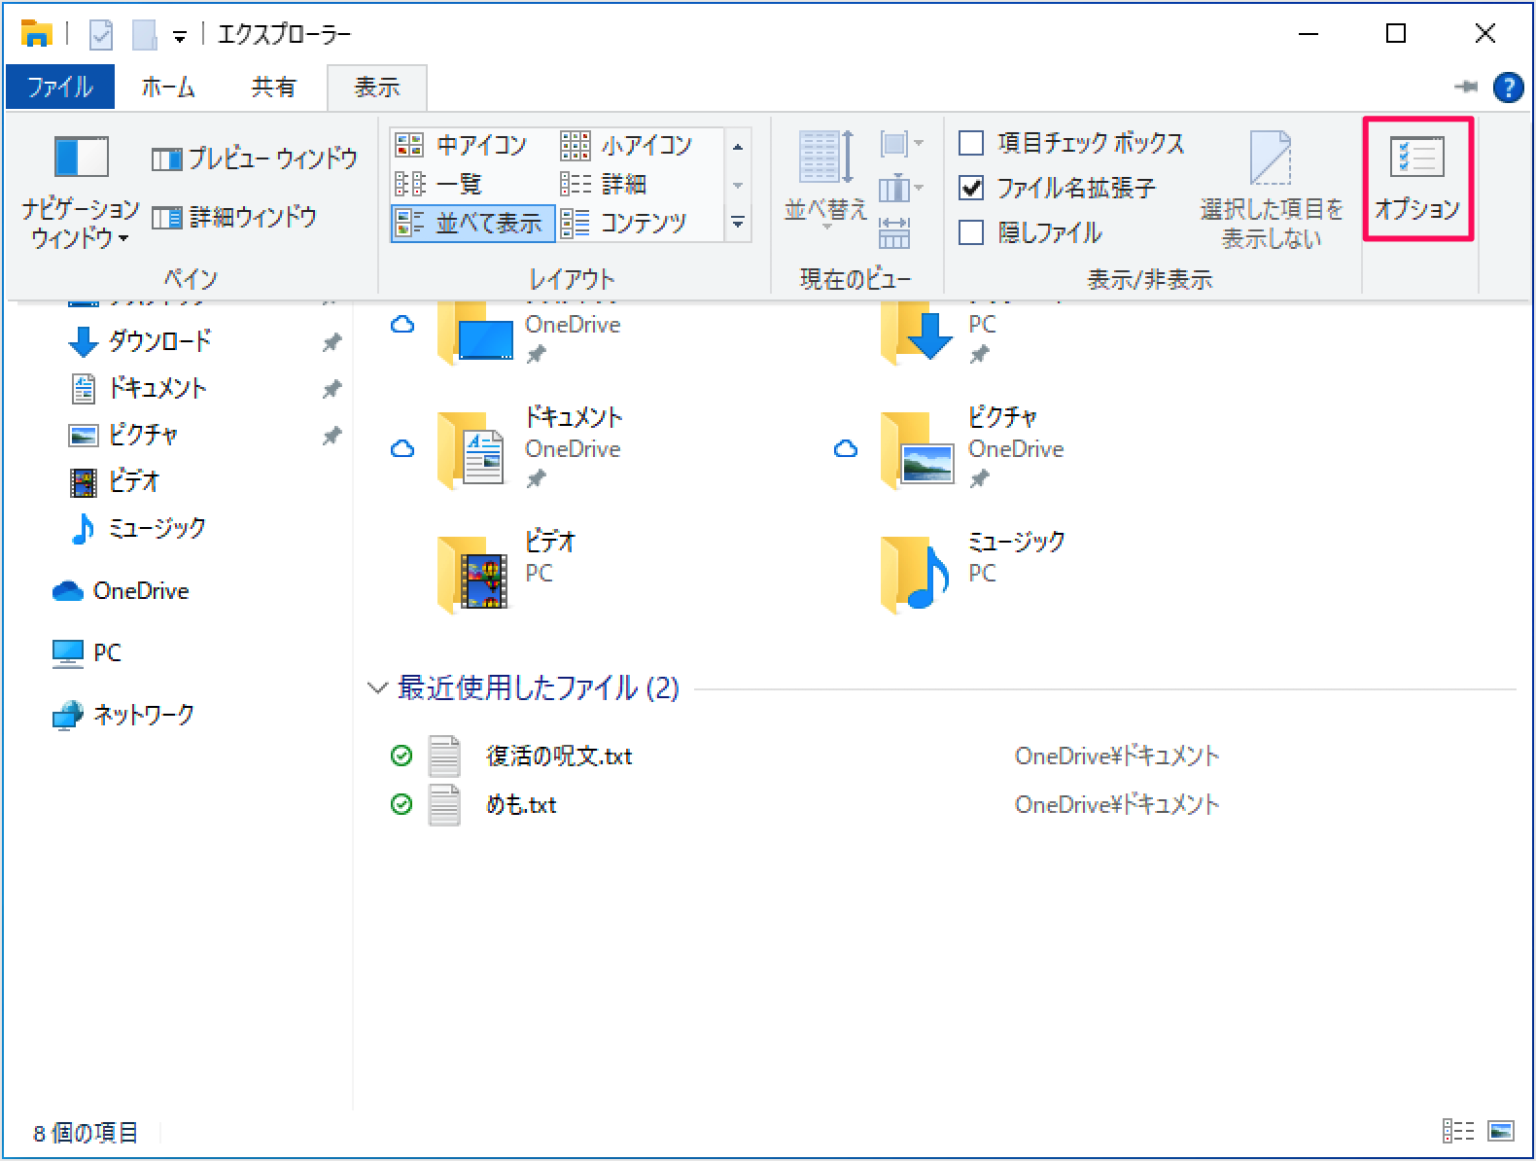Switch to large thumbnails via status bar icon
The height and width of the screenshot is (1161, 1536).
1501,1131
